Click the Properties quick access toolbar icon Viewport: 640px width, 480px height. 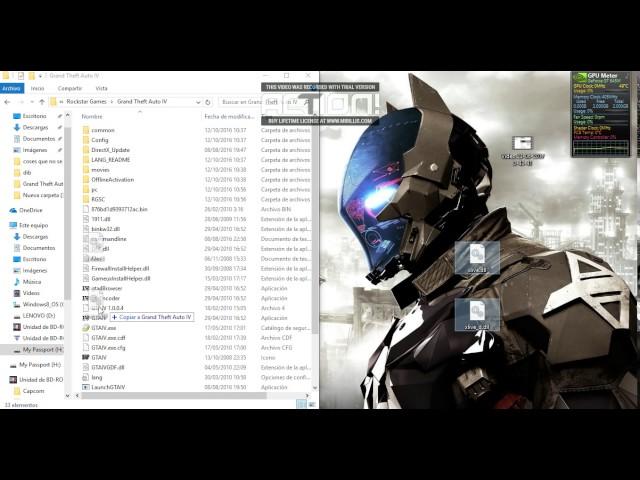tap(20, 76)
